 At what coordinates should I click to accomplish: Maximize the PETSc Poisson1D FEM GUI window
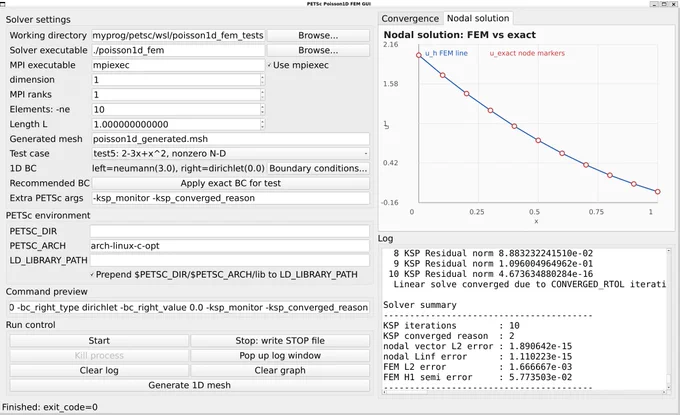point(664,4)
